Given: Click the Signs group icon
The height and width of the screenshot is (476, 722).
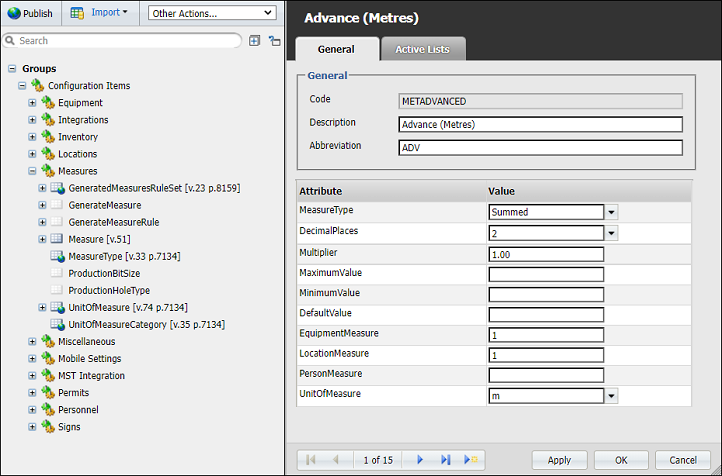Looking at the screenshot, I should pos(48,426).
